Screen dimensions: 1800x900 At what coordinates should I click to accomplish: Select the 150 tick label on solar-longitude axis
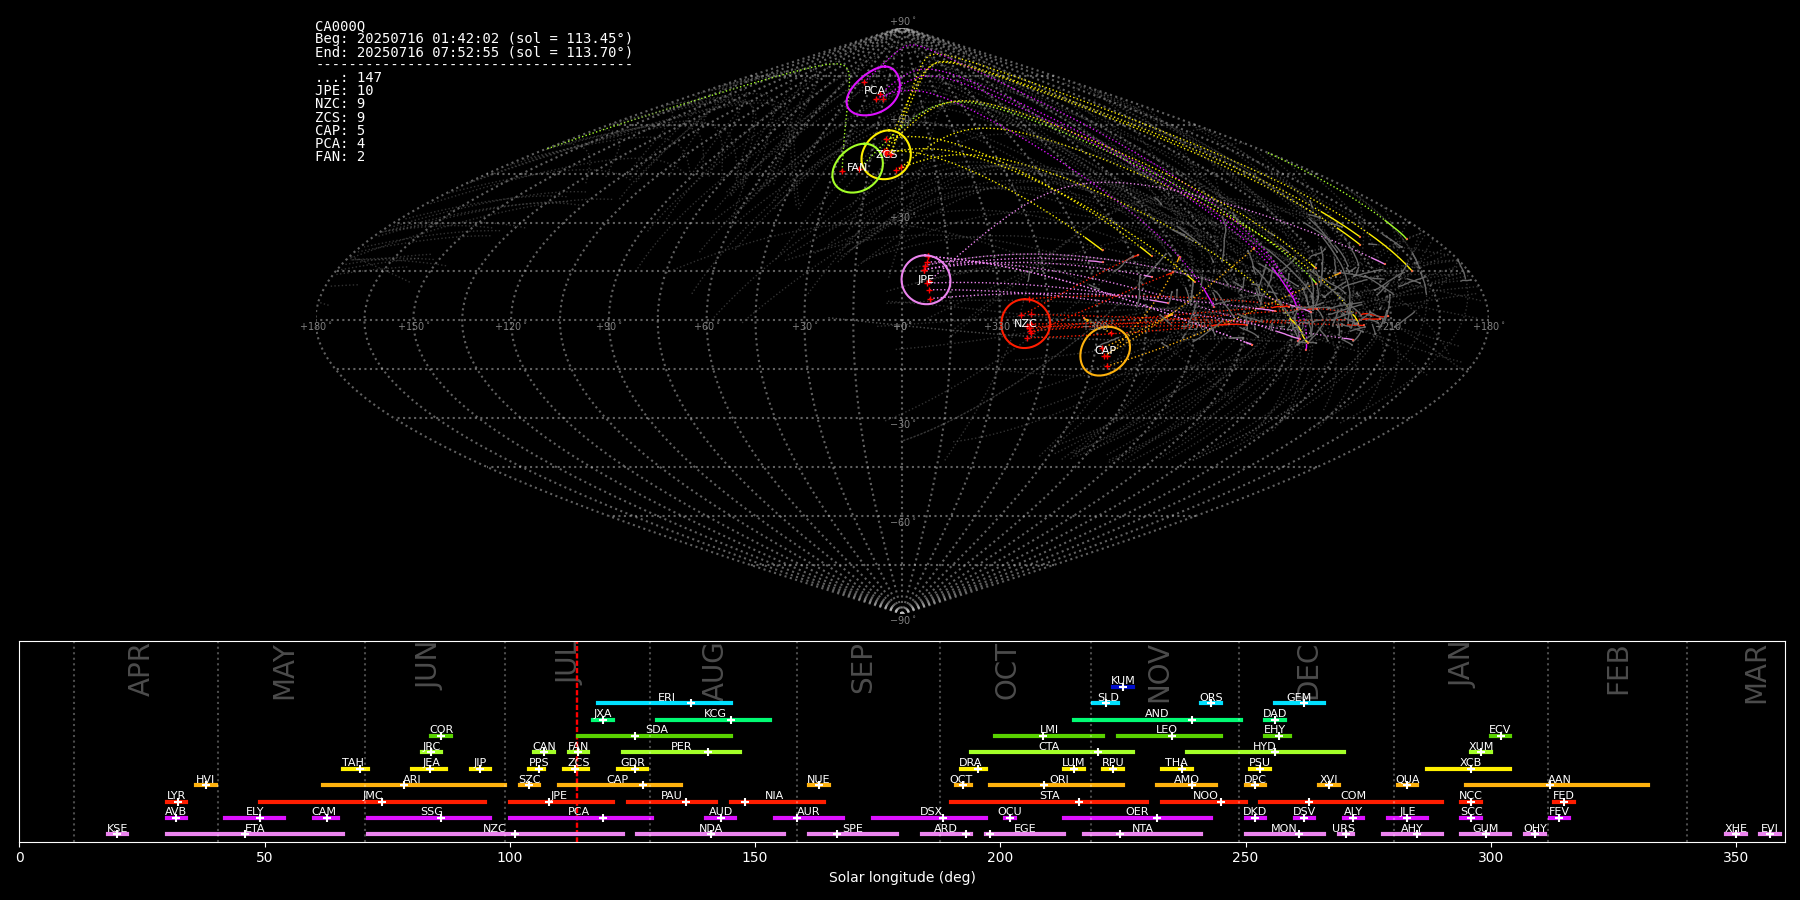[755, 857]
